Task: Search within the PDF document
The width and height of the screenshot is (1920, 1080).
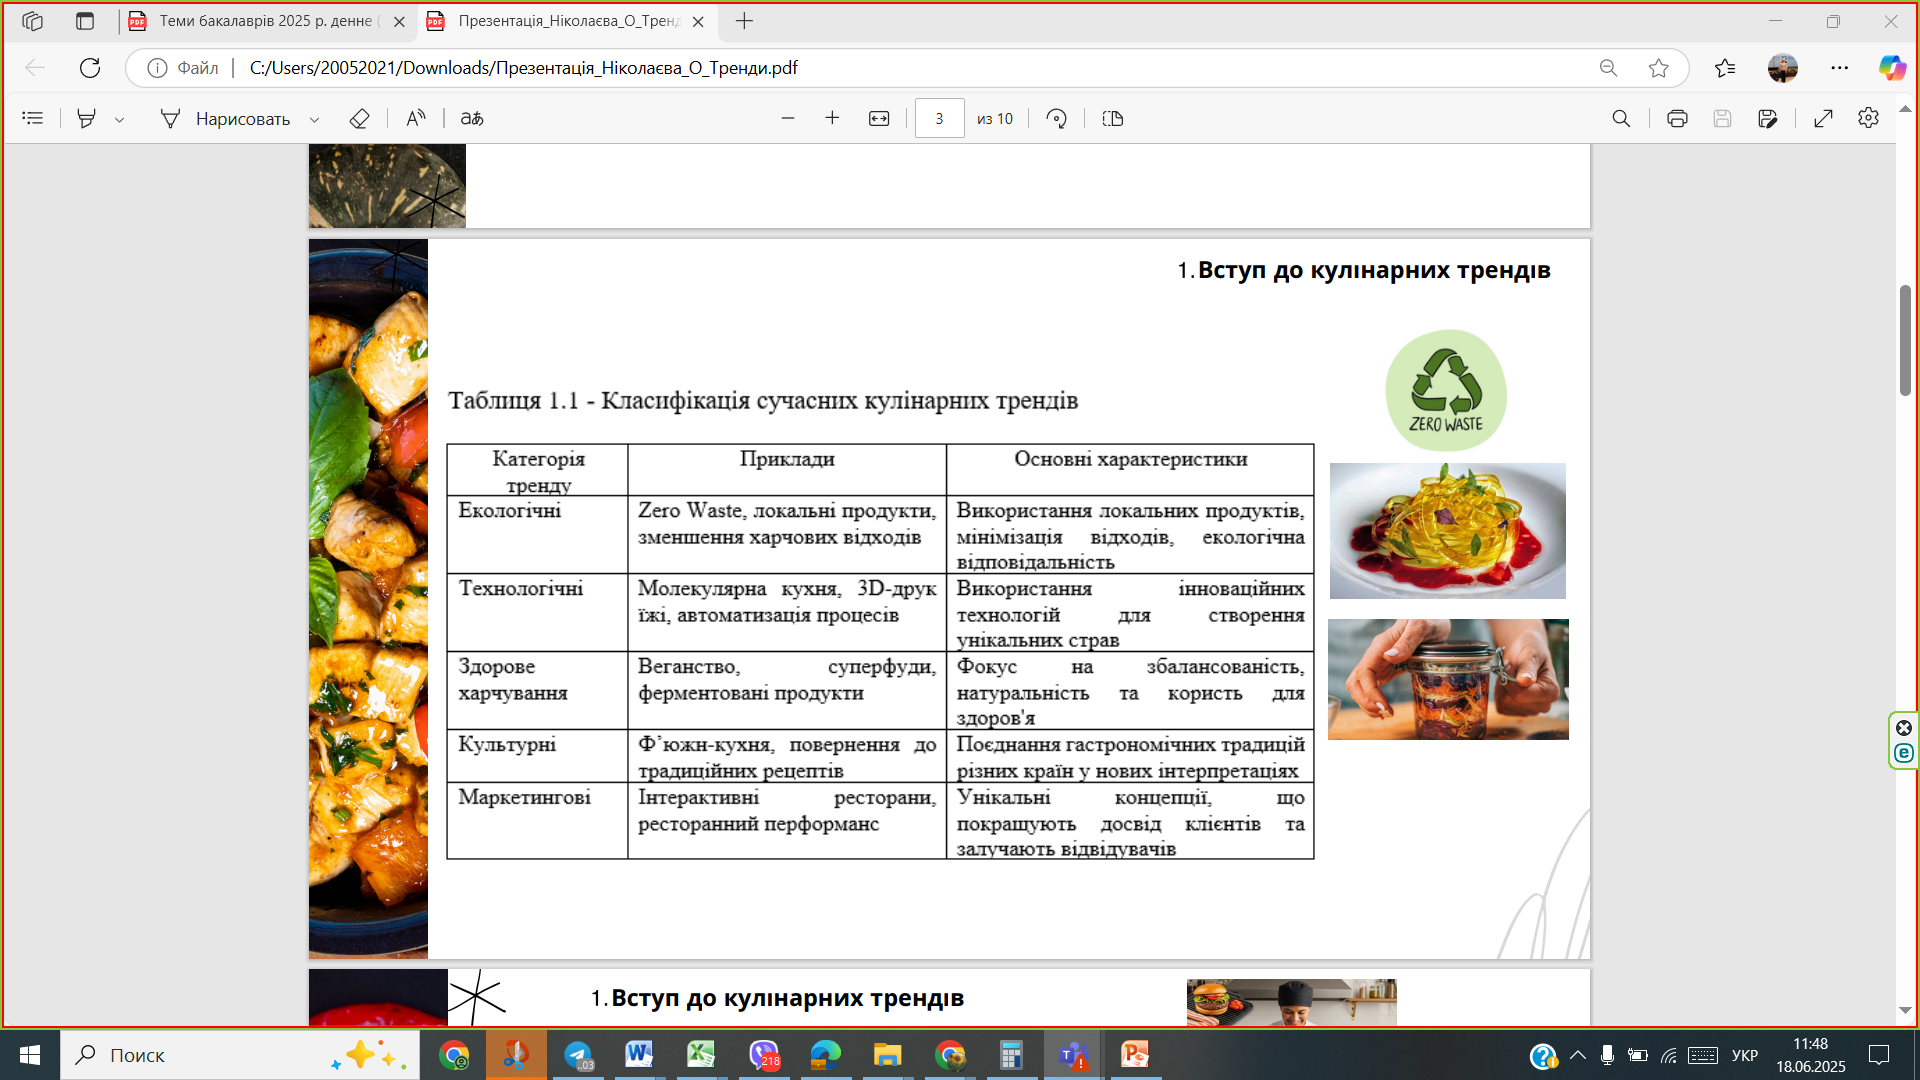Action: (1621, 119)
